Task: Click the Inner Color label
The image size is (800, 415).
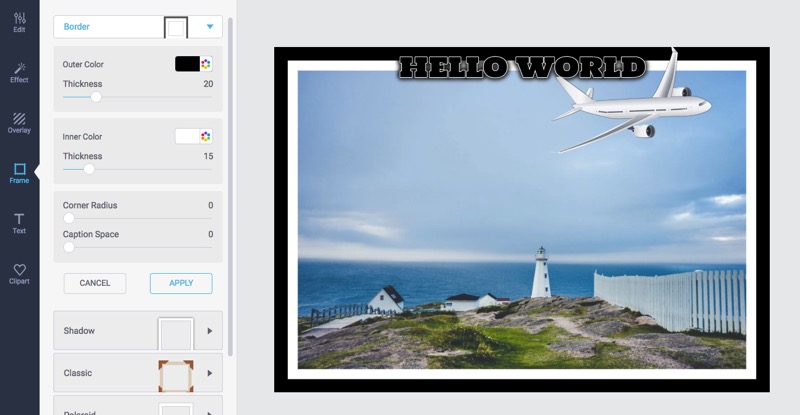Action: pyautogui.click(x=82, y=137)
